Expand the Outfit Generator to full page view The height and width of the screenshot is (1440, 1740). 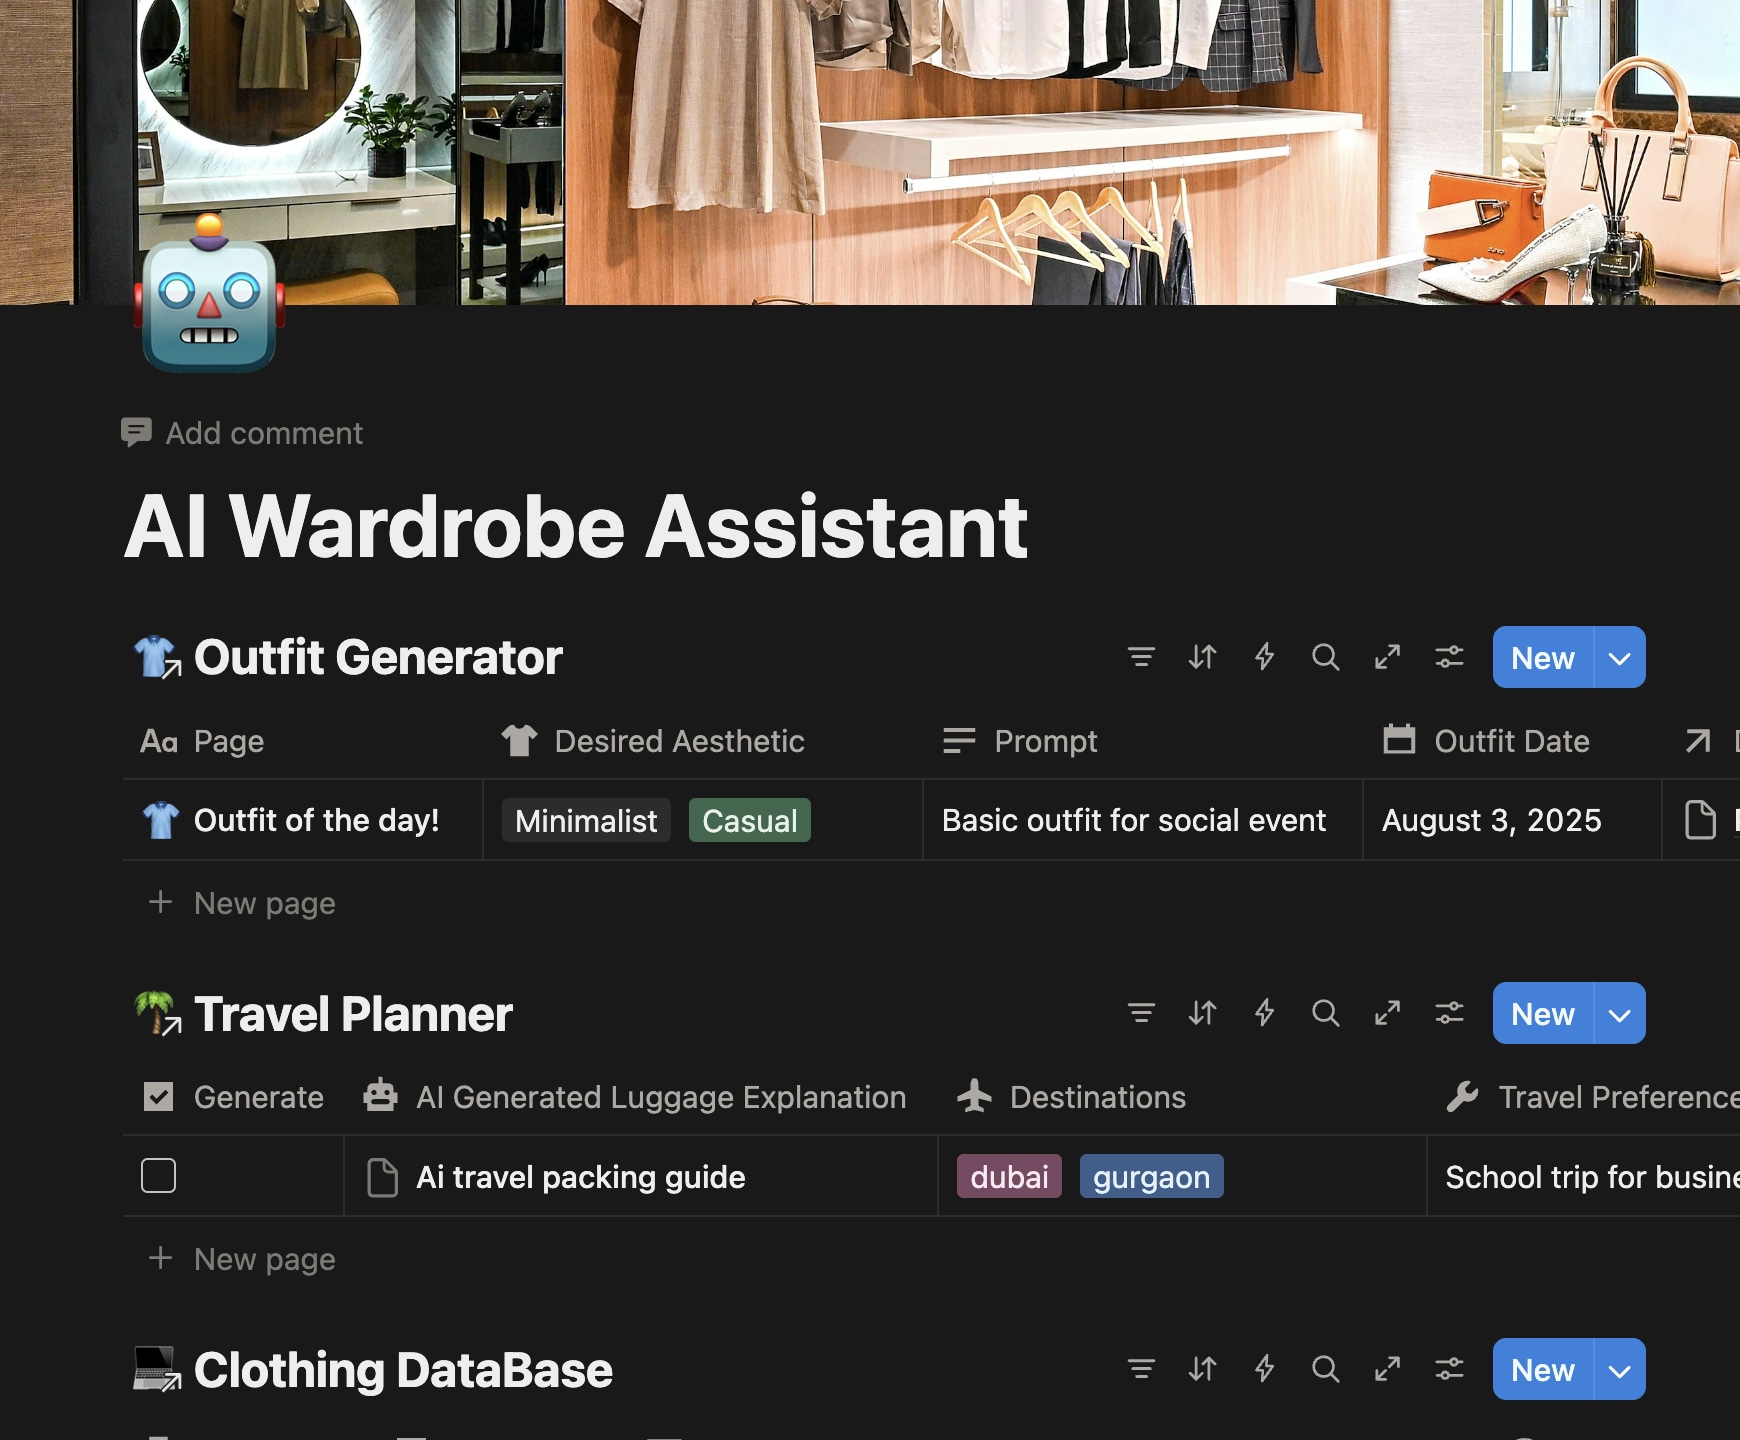pos(1388,657)
